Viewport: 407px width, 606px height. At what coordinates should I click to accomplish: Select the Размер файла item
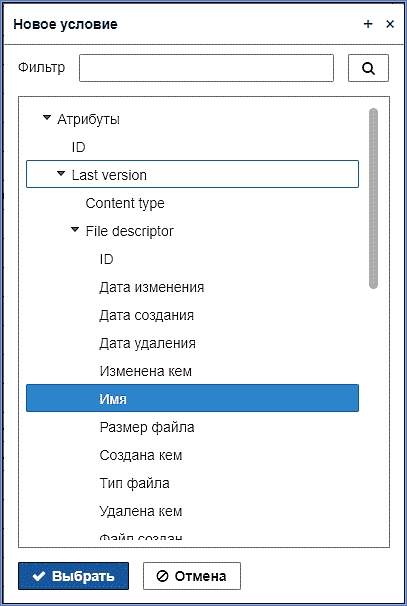(147, 427)
